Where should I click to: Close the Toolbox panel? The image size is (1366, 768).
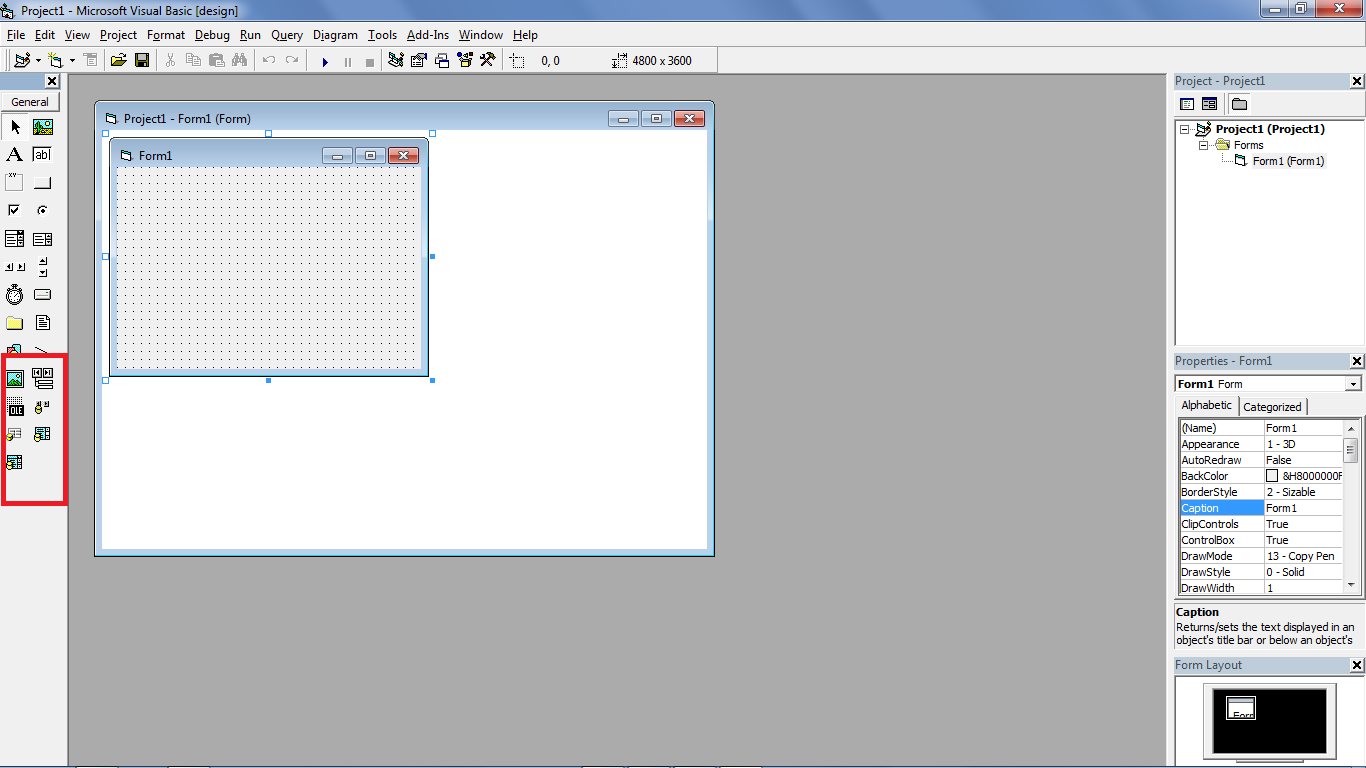coord(52,81)
